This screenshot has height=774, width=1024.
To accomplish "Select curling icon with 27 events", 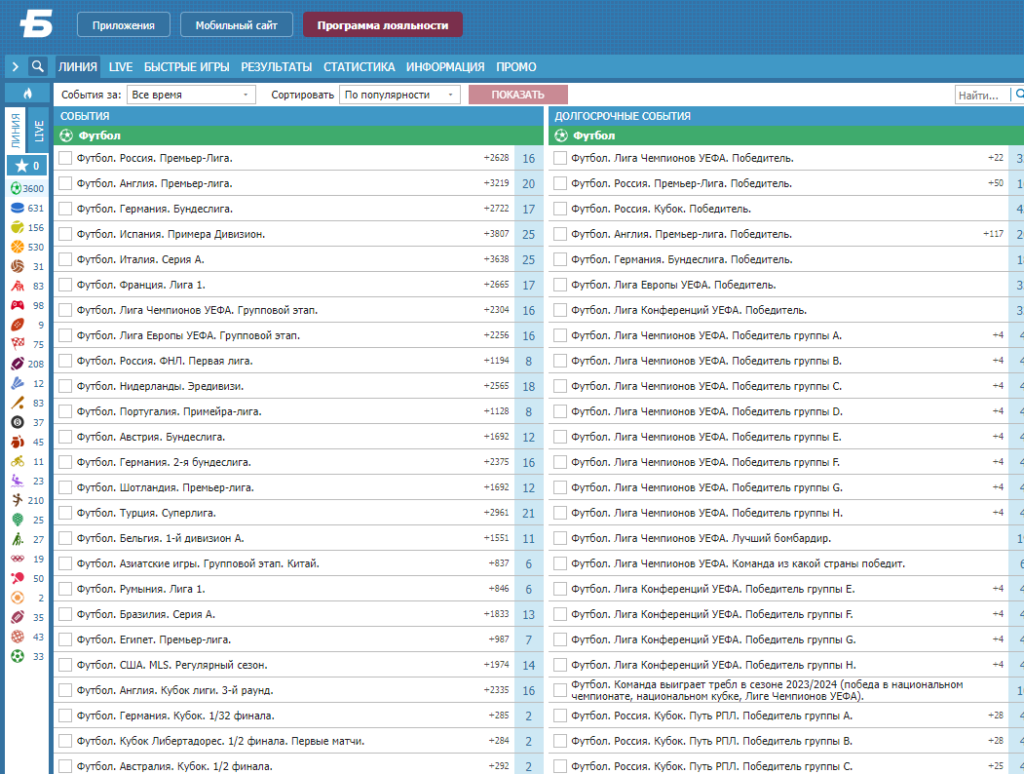I will 17,540.
